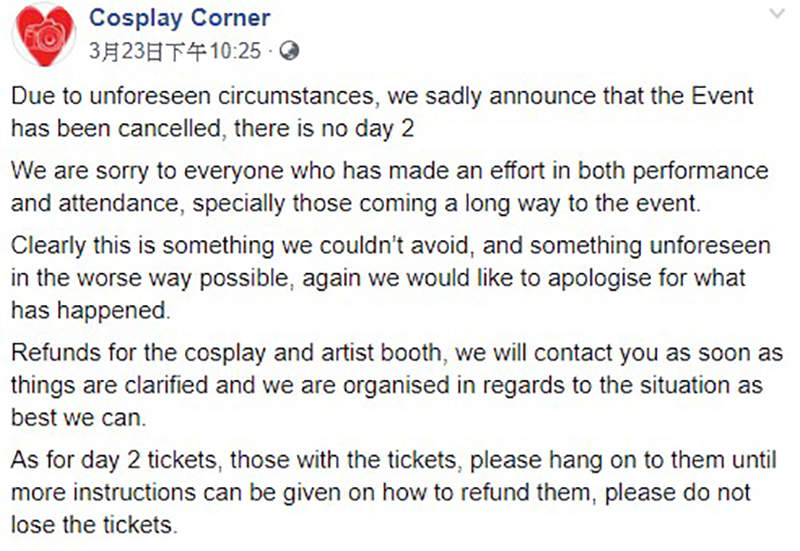The height and width of the screenshot is (551, 800).
Task: Open the Cosplay Corner page name link
Action: [x=179, y=18]
